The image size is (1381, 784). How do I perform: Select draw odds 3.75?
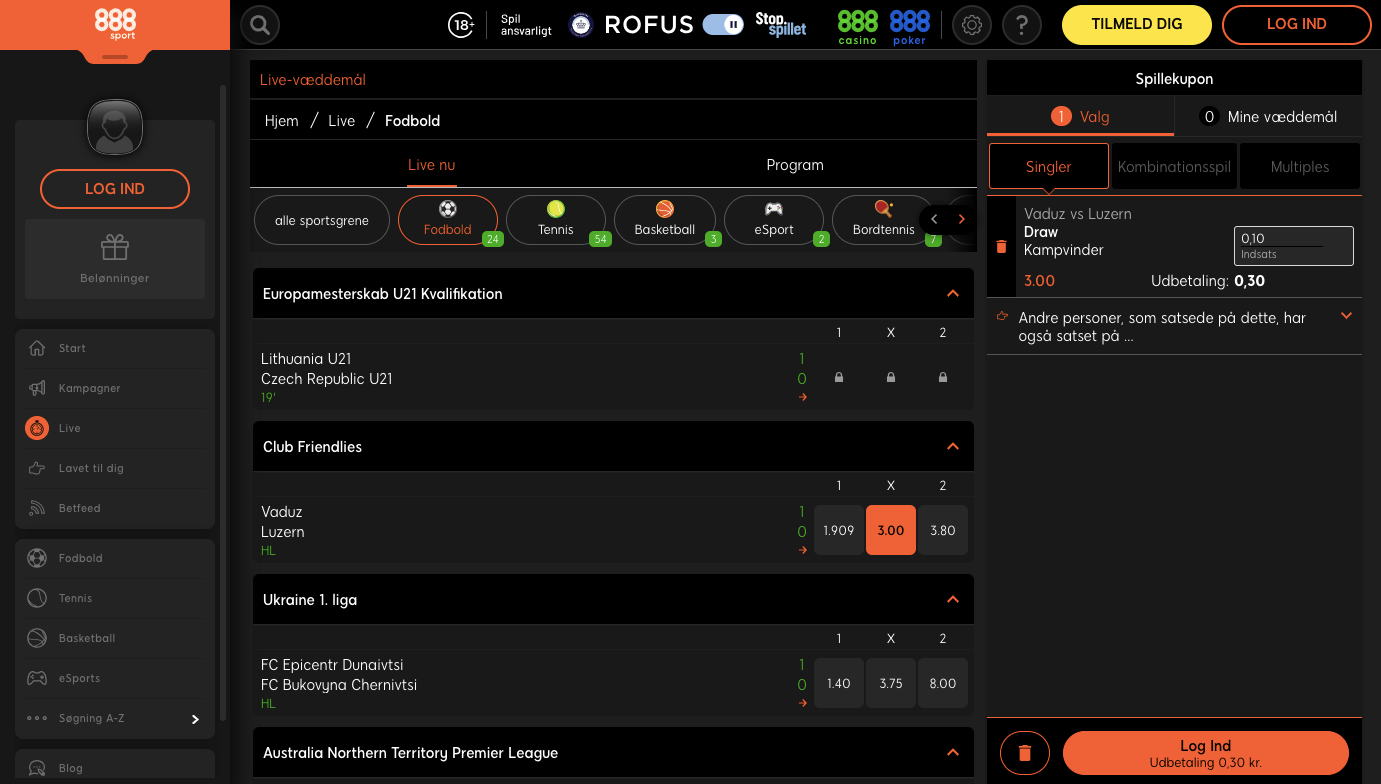click(891, 684)
